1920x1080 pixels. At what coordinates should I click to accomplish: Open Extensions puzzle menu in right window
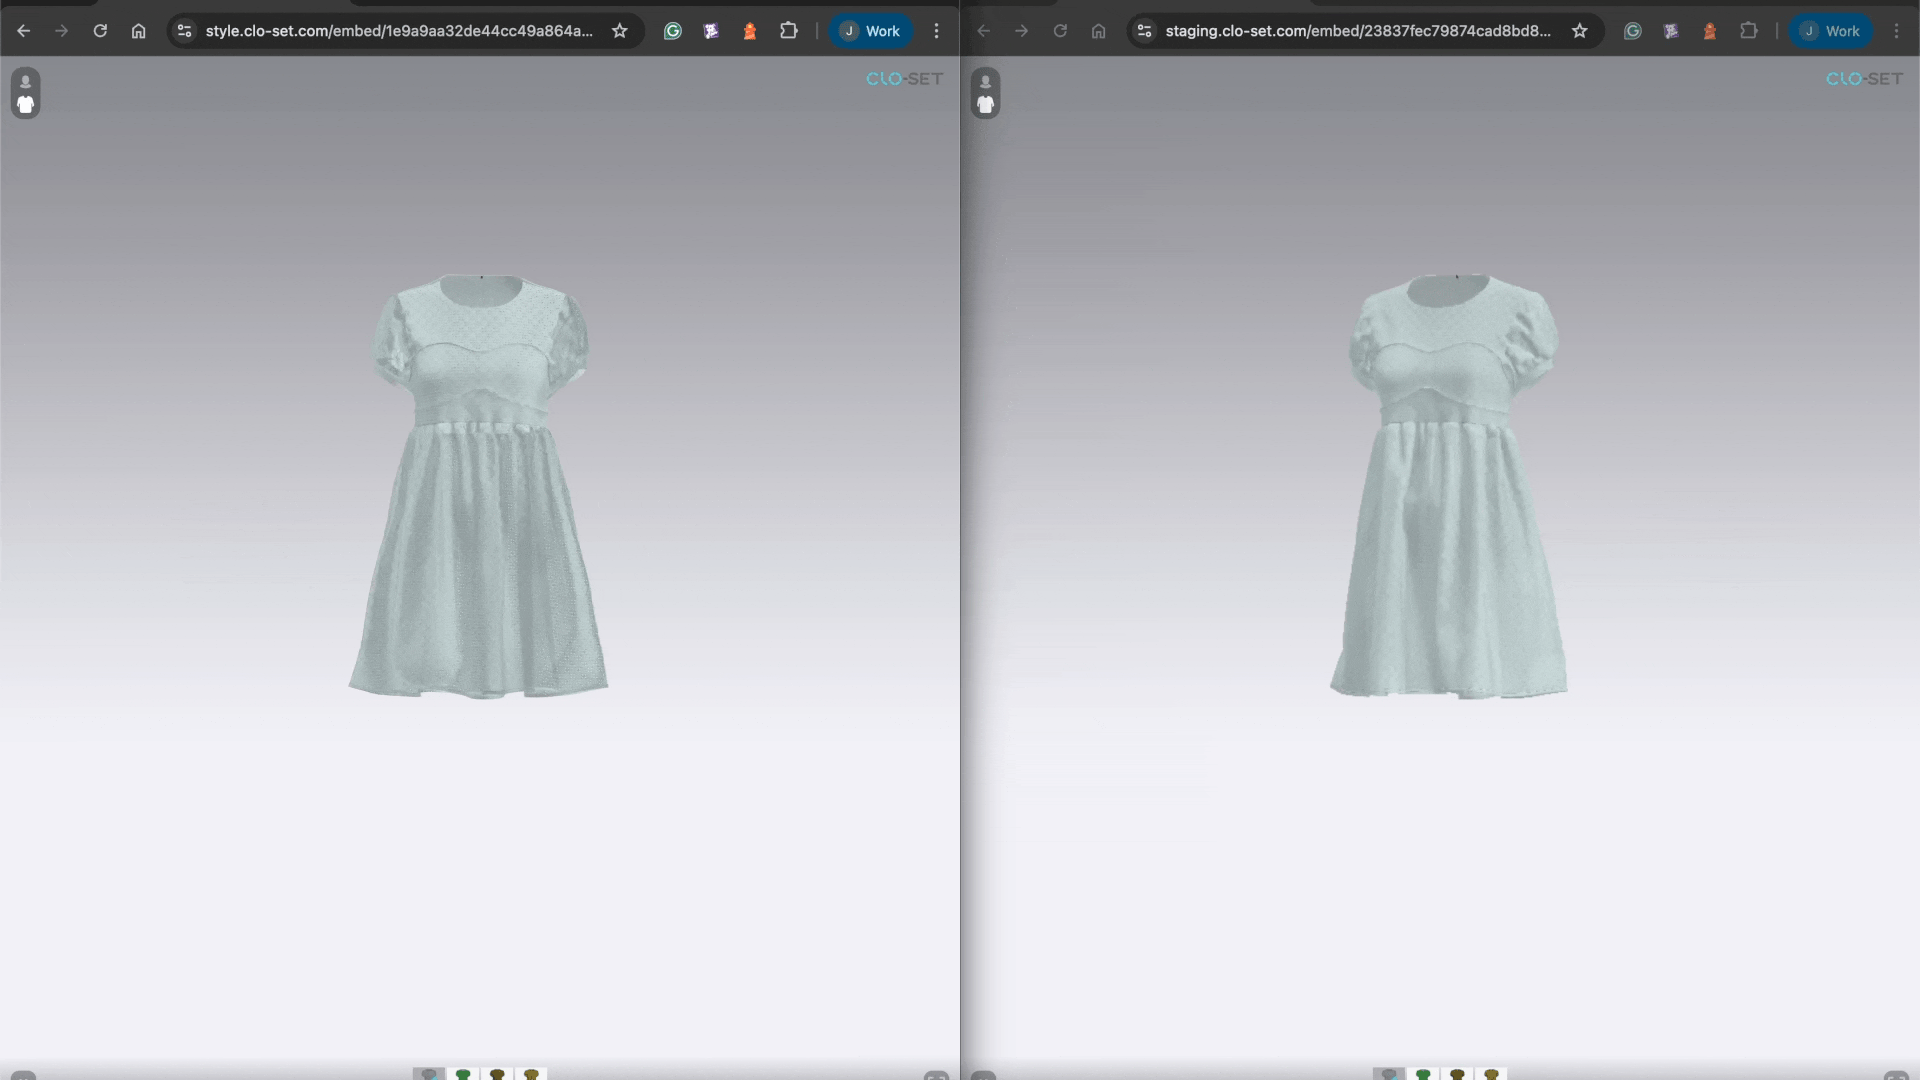pyautogui.click(x=1749, y=31)
